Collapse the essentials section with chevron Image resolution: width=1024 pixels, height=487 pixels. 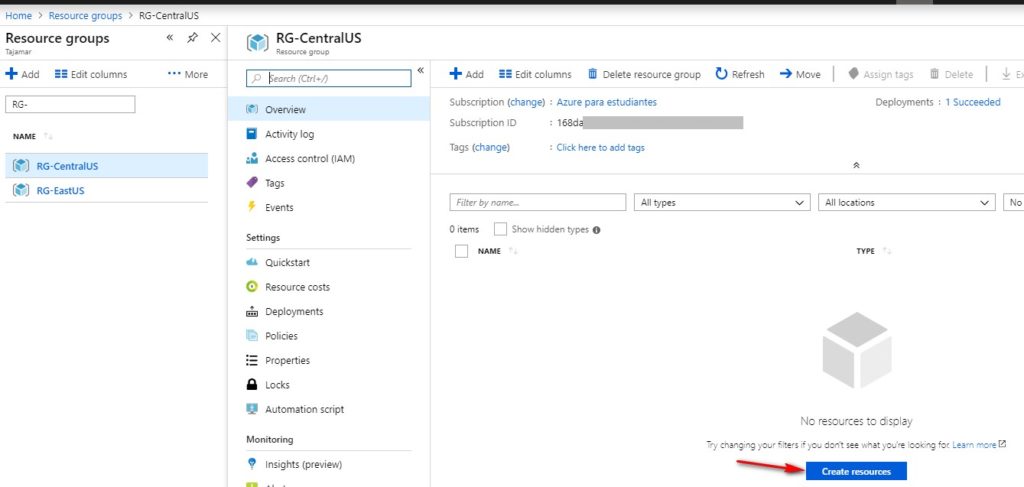[x=856, y=165]
